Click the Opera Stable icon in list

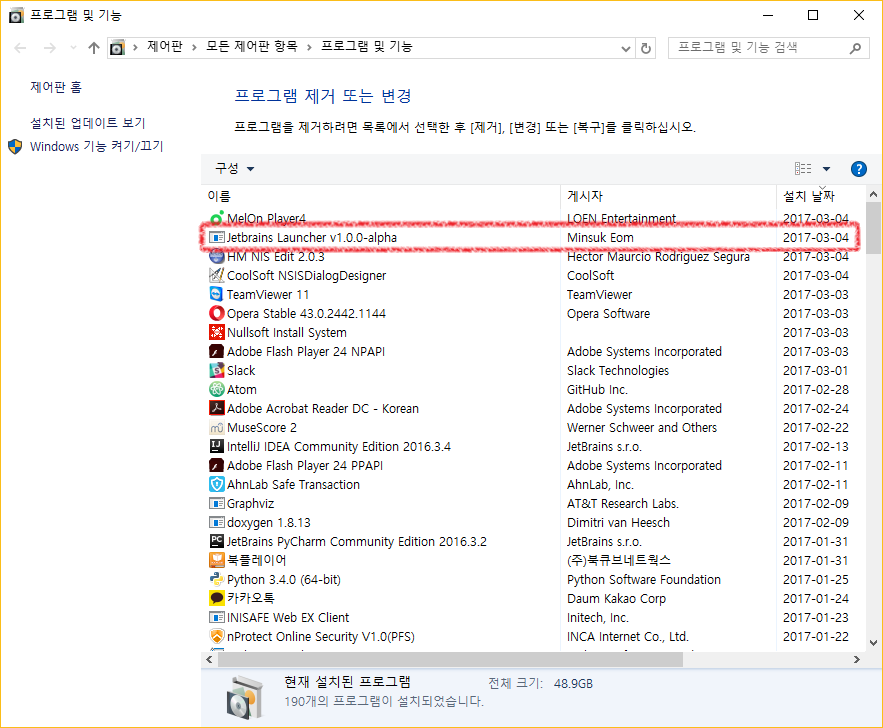pos(216,313)
